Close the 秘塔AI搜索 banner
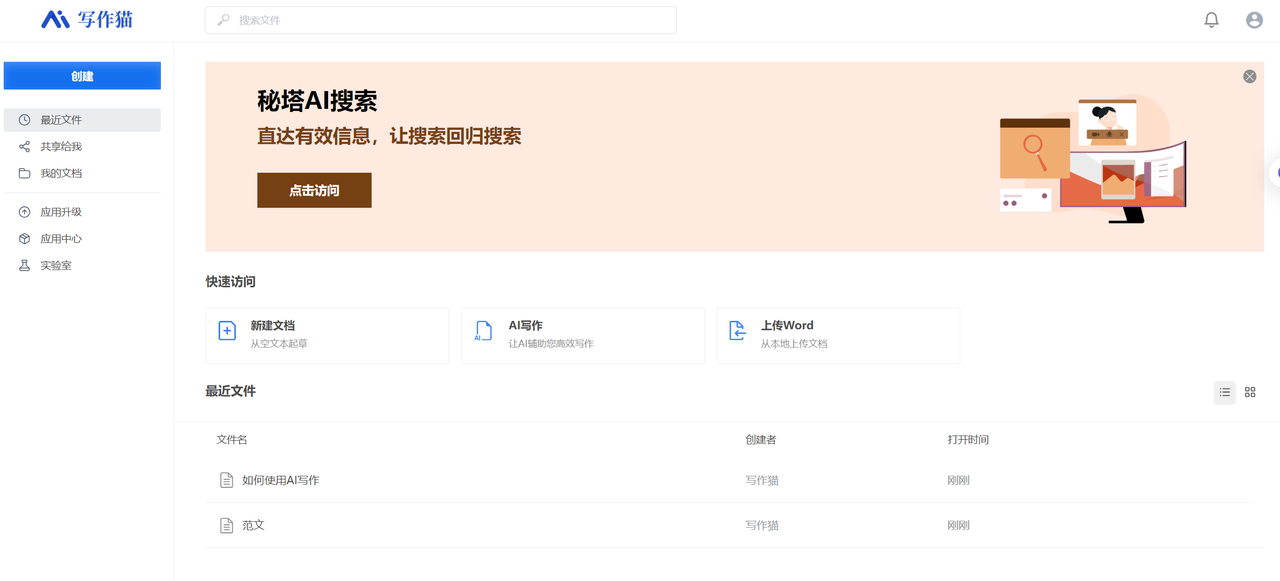 click(x=1250, y=77)
